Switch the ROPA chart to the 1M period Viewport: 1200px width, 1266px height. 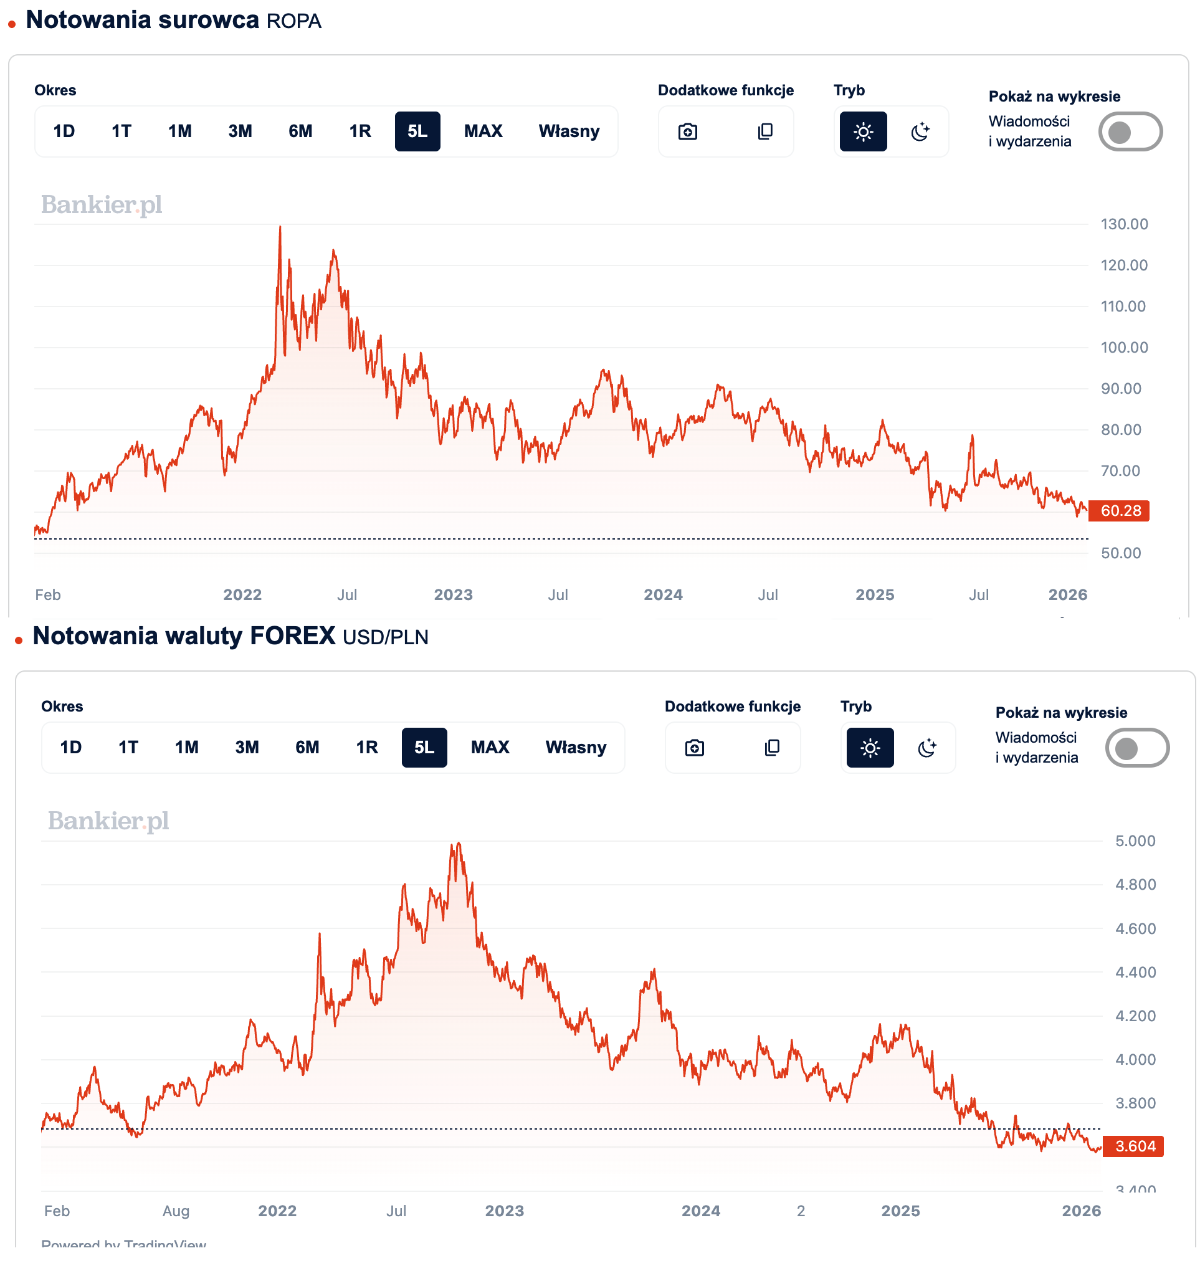180,132
